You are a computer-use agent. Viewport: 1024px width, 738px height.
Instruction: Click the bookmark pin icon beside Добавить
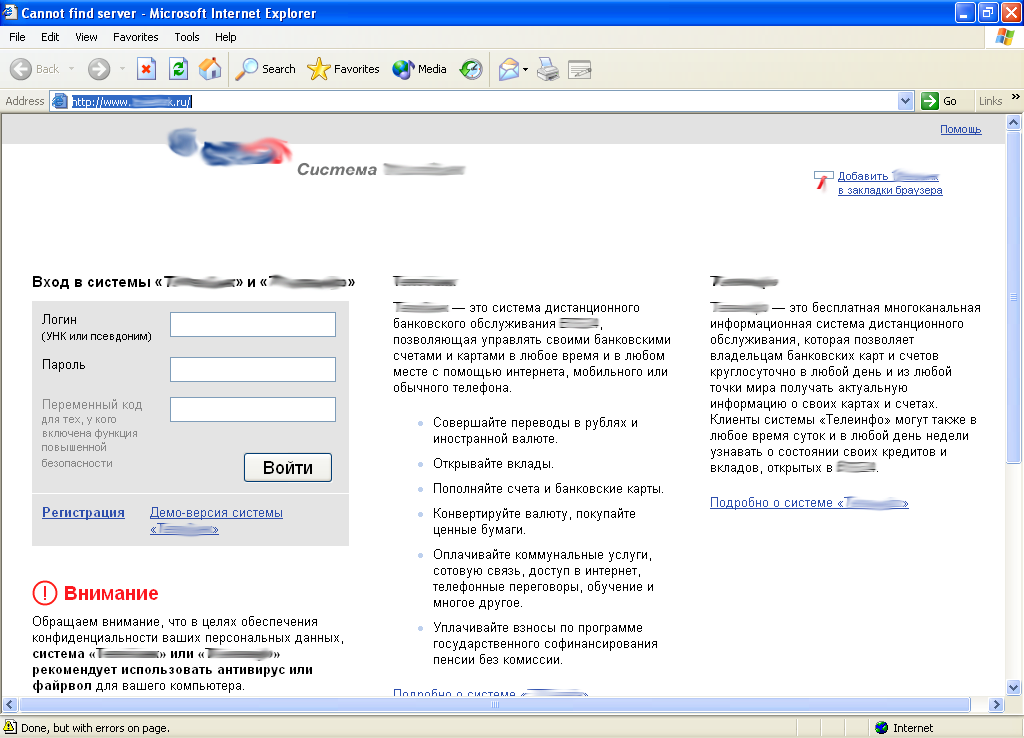point(823,180)
